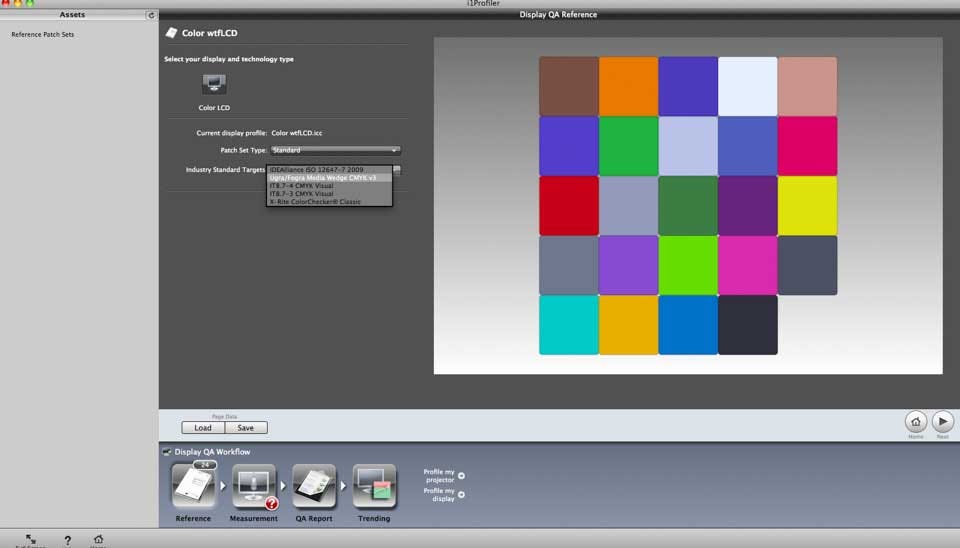Image resolution: width=960 pixels, height=548 pixels.
Task: Click the Color wtfLCD.icc profile name
Action: 297,133
